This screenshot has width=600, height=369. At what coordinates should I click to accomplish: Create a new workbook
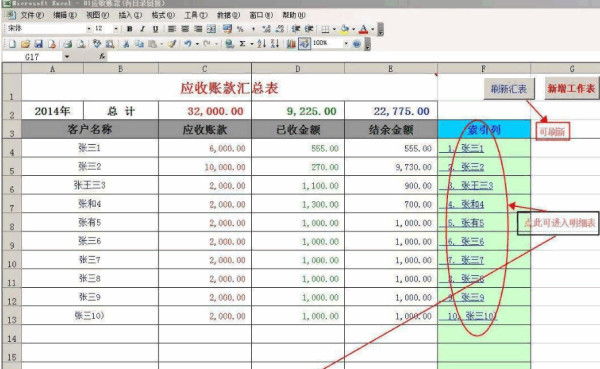click(x=12, y=44)
